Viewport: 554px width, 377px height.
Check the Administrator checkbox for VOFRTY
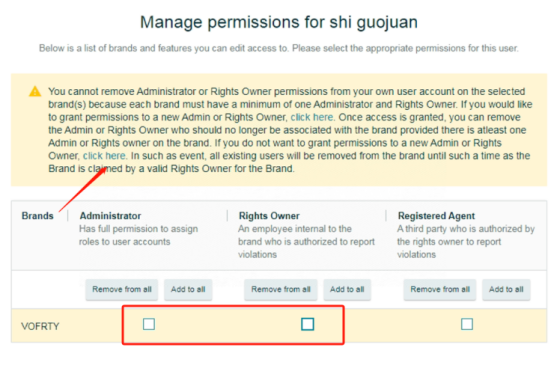pos(149,324)
